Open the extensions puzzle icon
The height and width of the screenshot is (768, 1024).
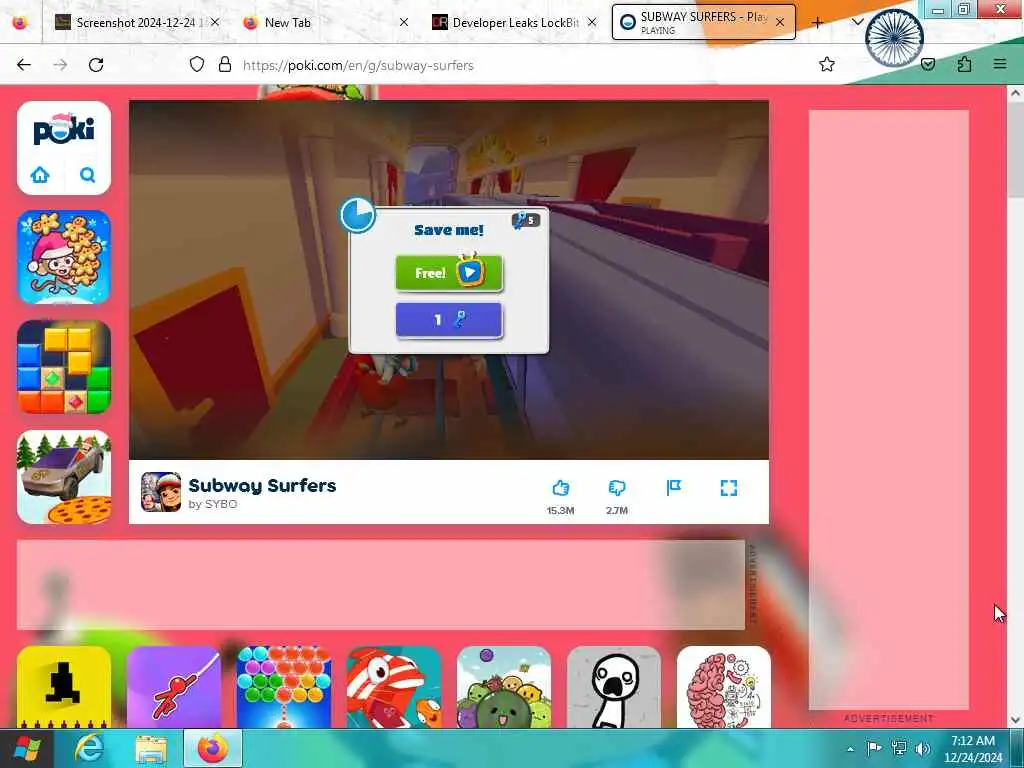coord(964,64)
